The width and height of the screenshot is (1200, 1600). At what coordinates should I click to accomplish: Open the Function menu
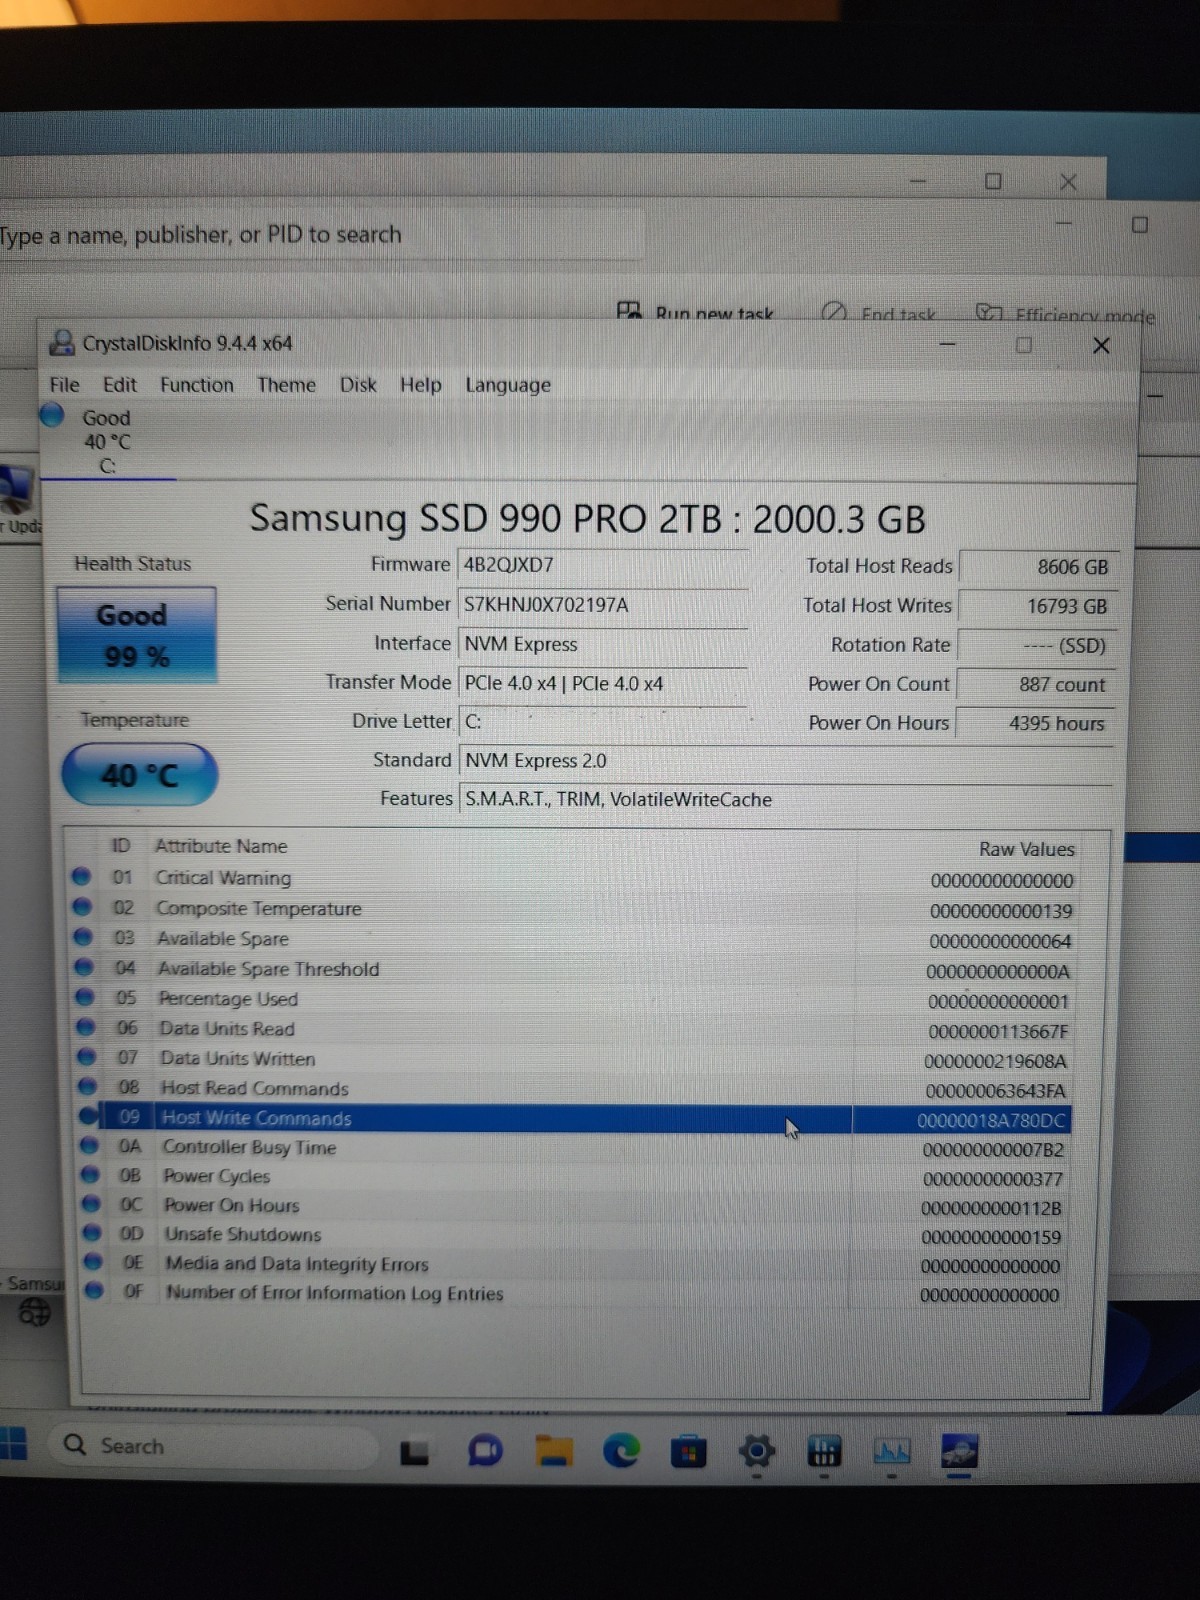coord(197,385)
